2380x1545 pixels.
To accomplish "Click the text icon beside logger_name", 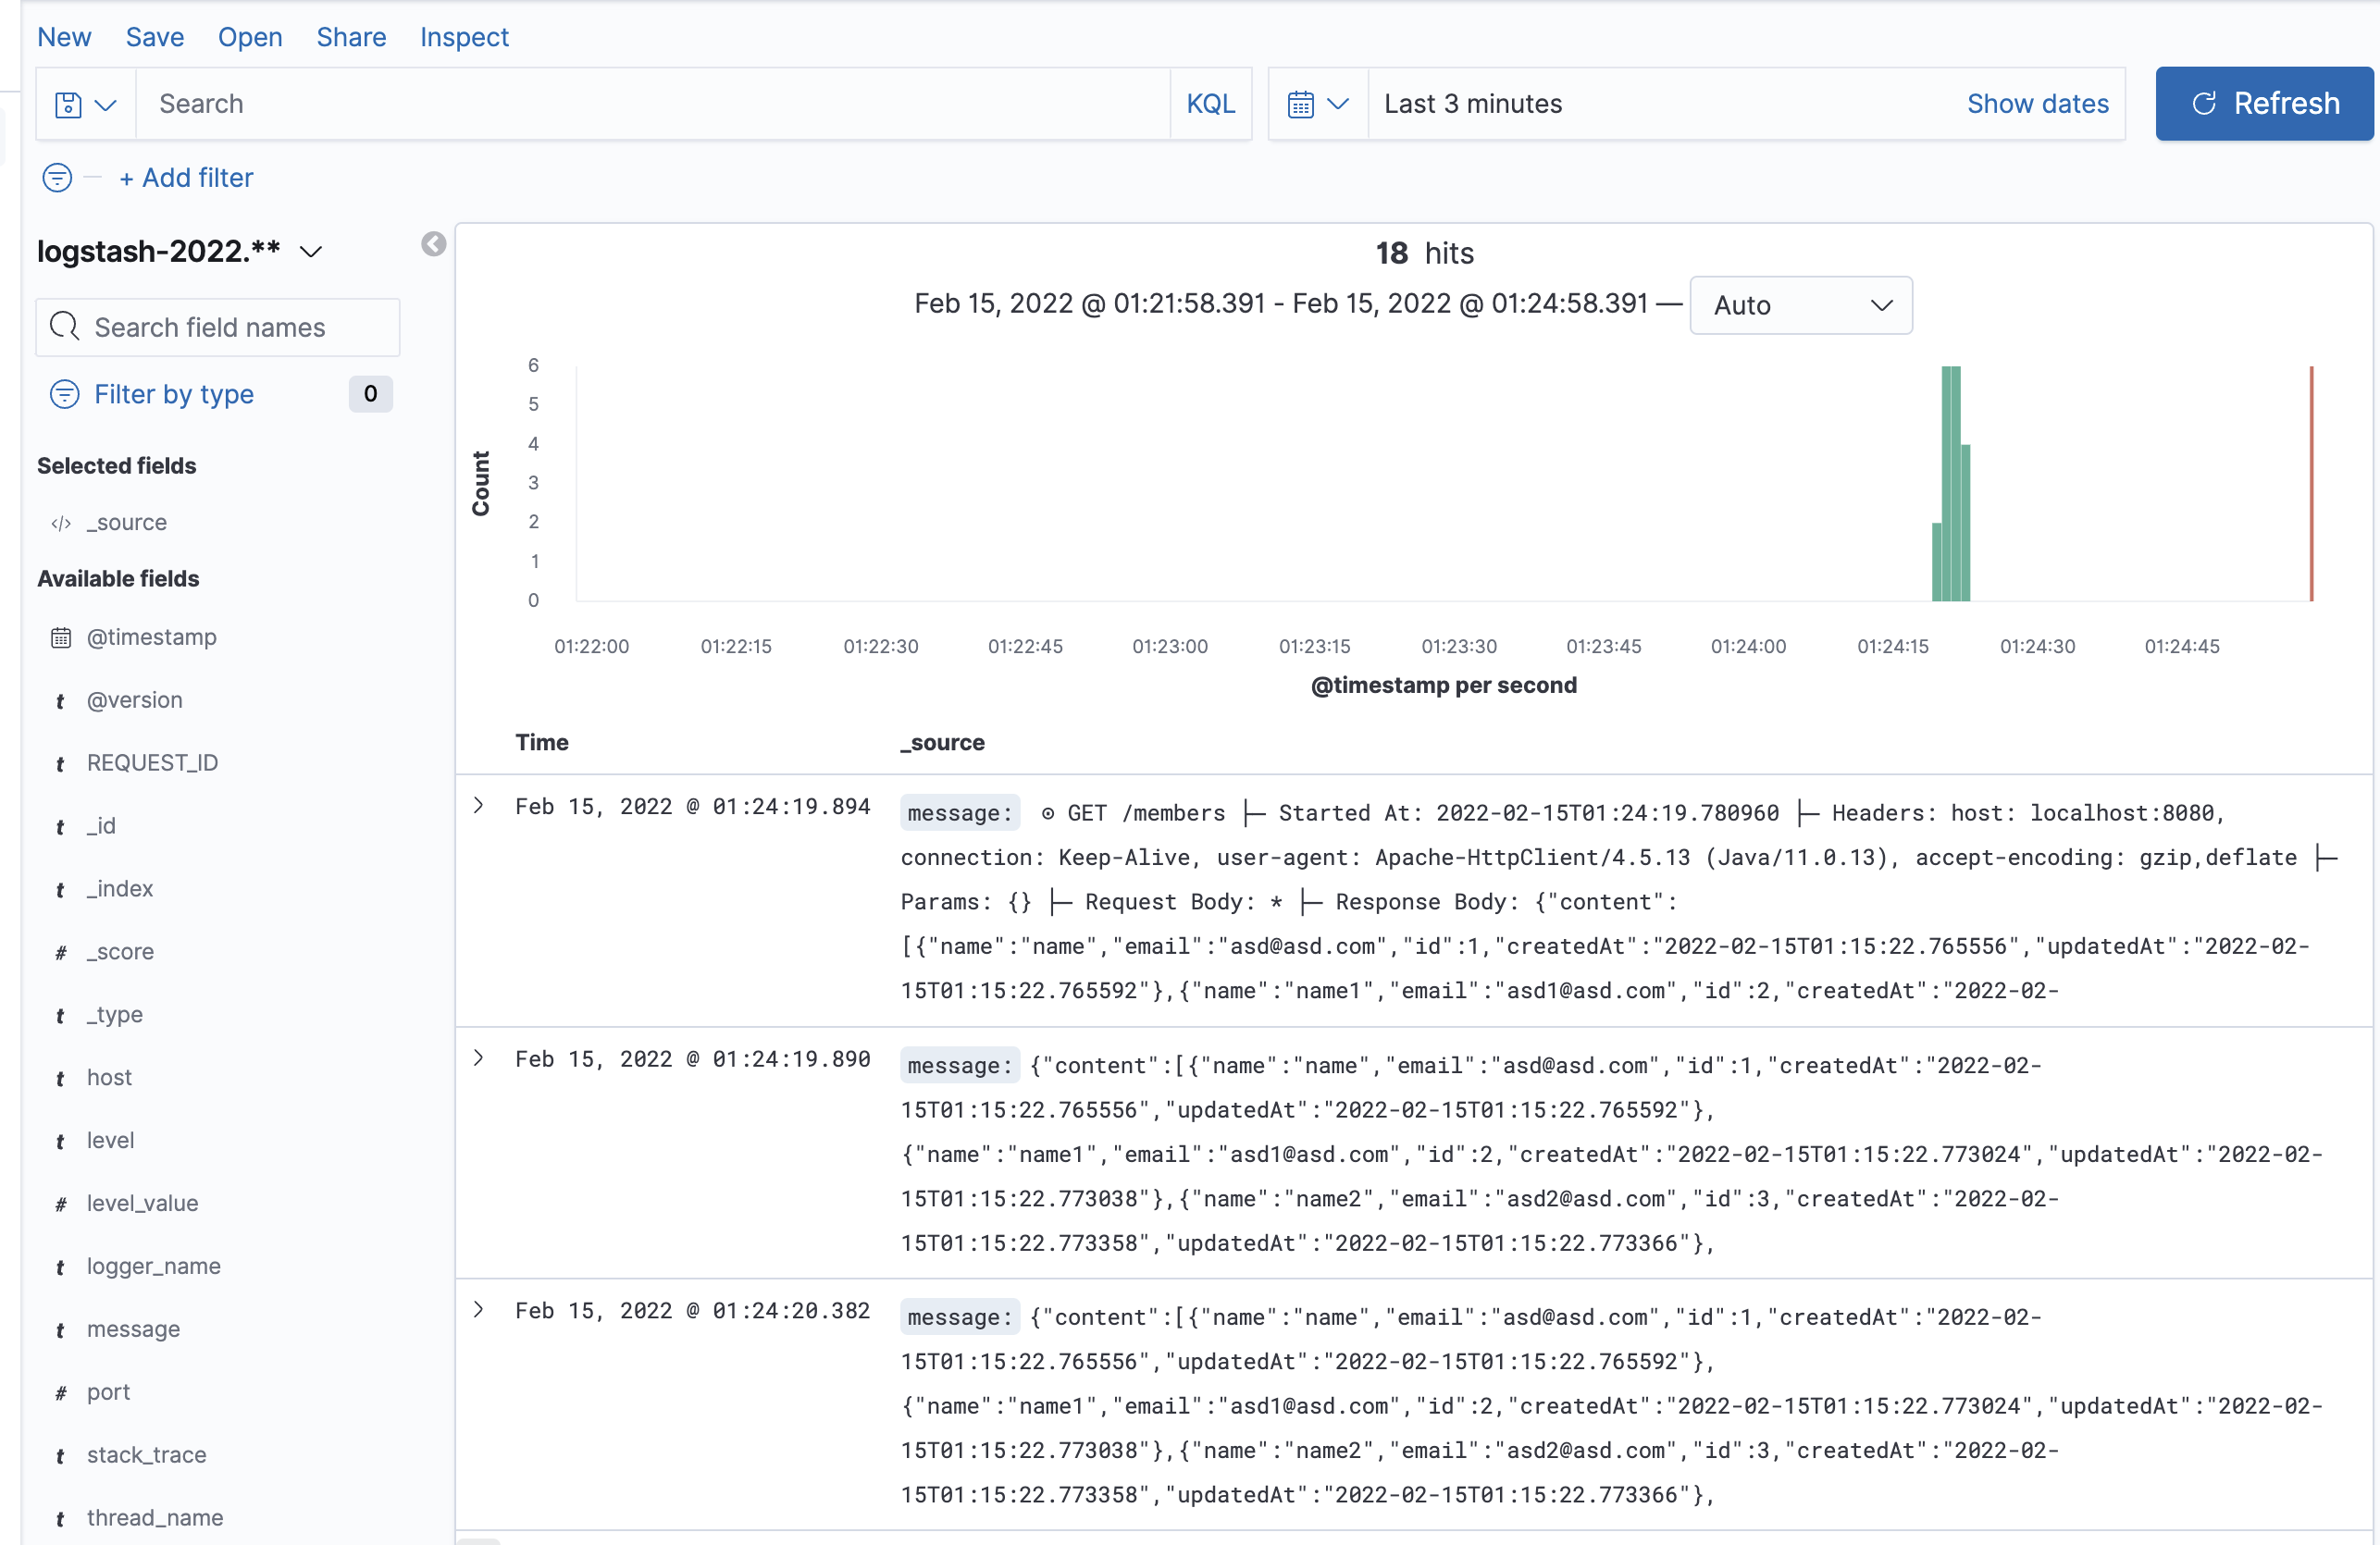I will (61, 1267).
